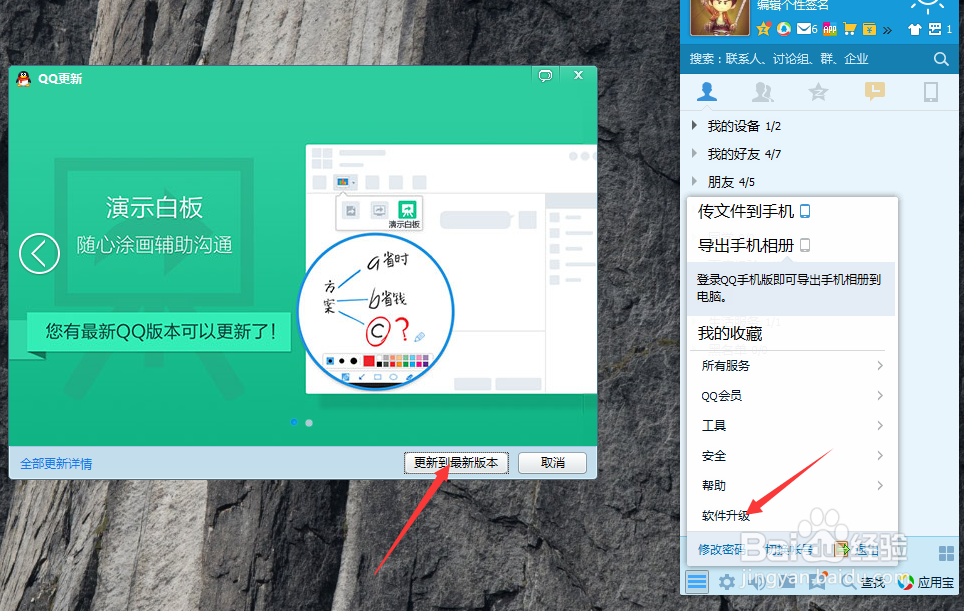The width and height of the screenshot is (964, 611).
Task: Open QQ mailbox envelope icon showing 6
Action: click(807, 28)
